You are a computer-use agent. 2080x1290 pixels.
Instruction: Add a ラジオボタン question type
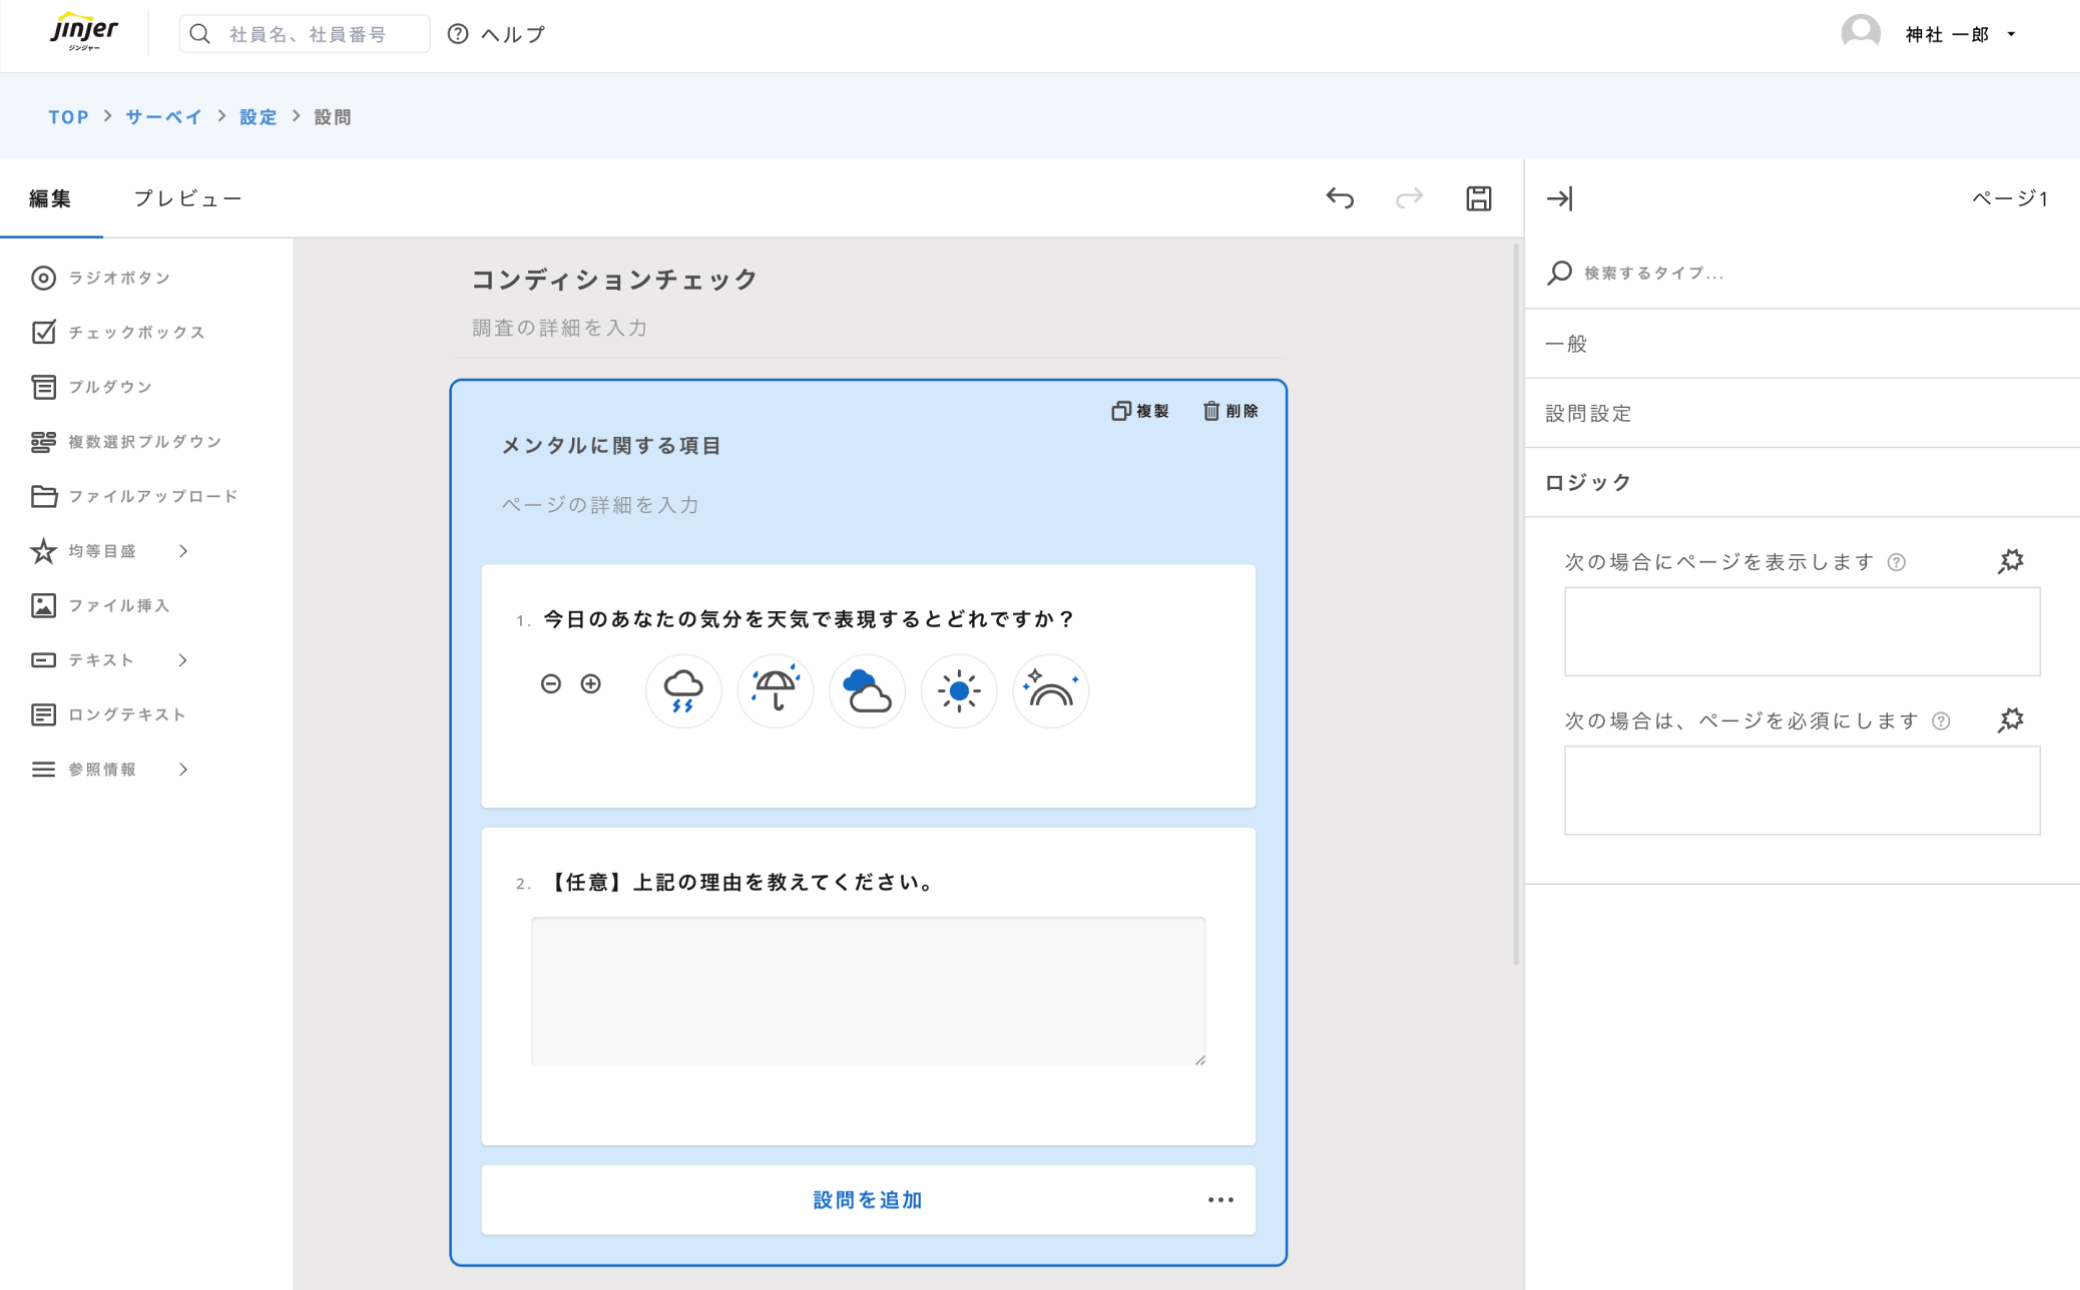coord(119,278)
